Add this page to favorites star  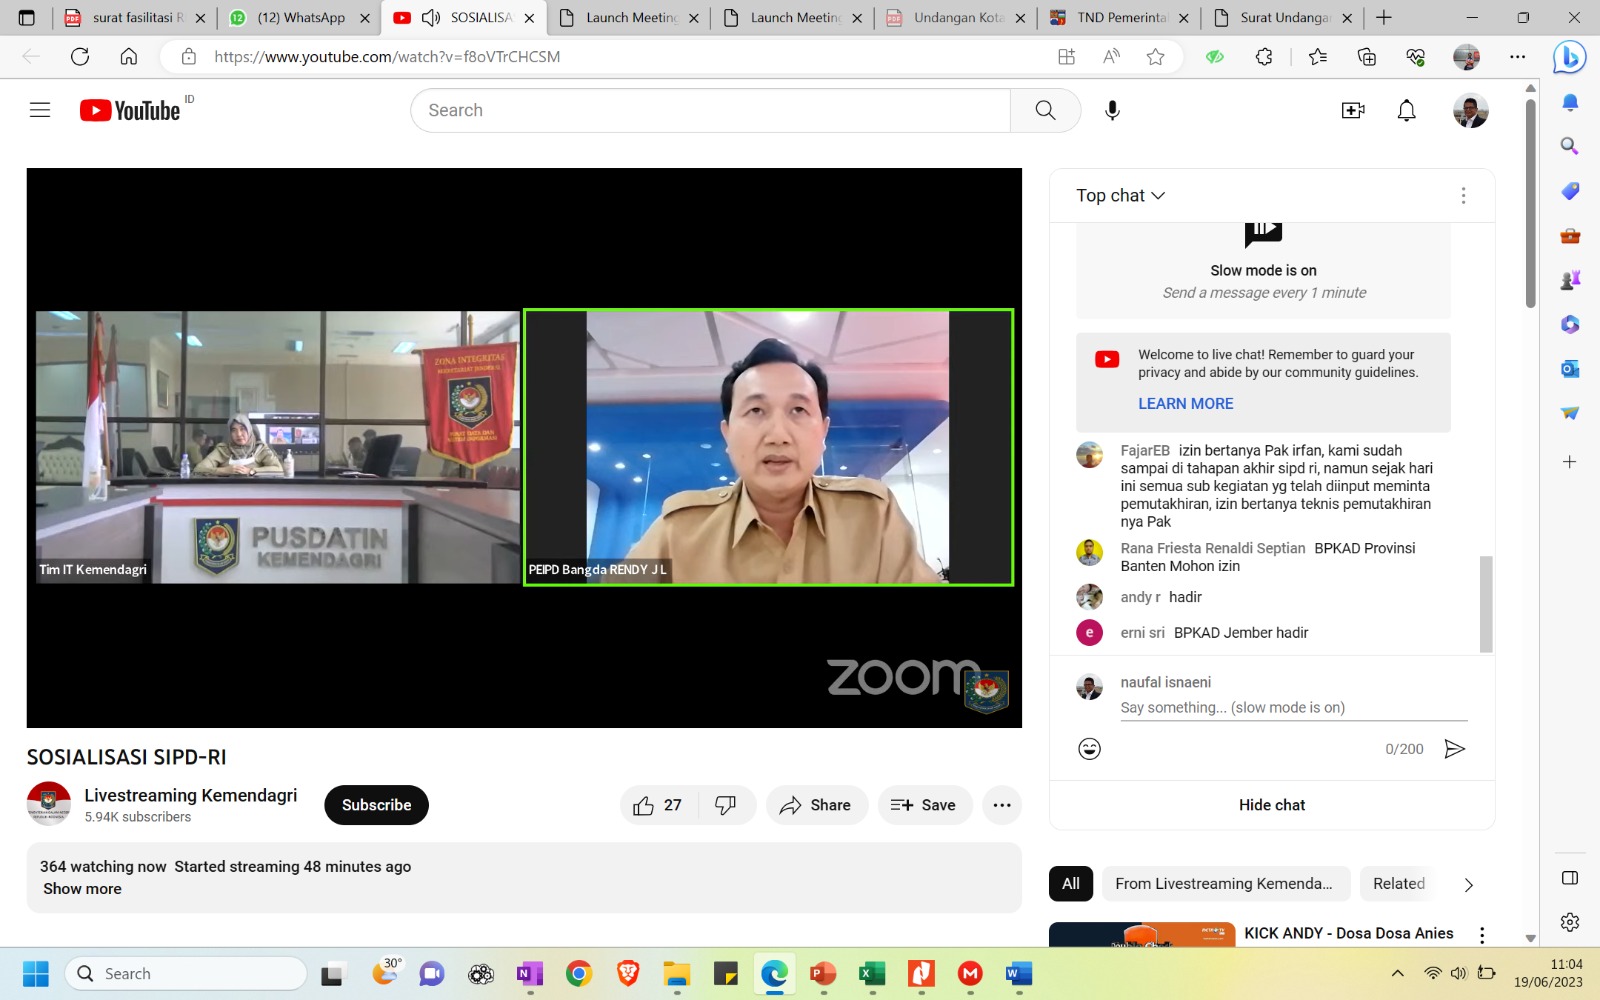1156,57
